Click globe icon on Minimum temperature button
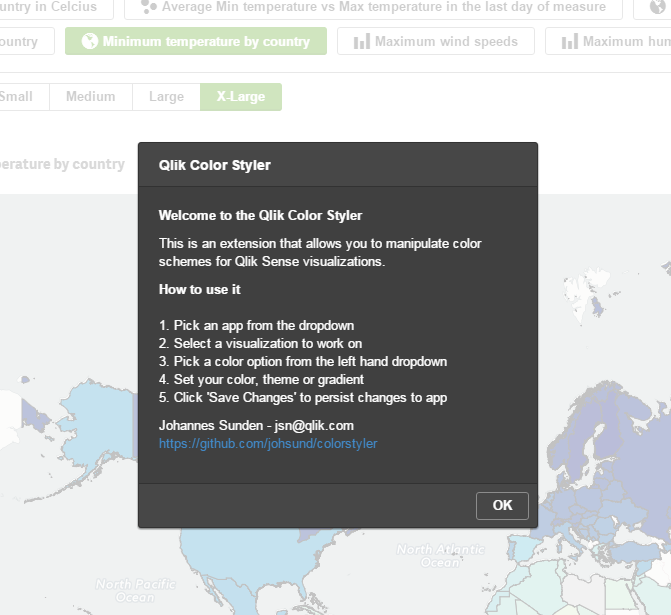 pos(90,41)
